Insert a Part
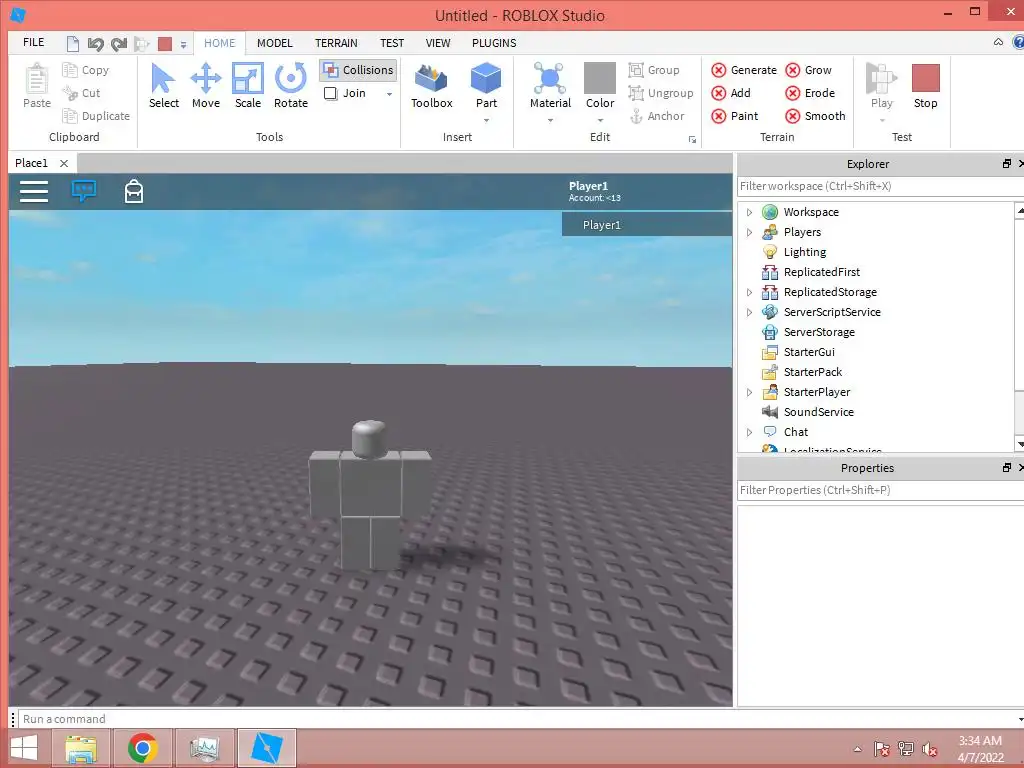1024x768 pixels. click(x=486, y=86)
